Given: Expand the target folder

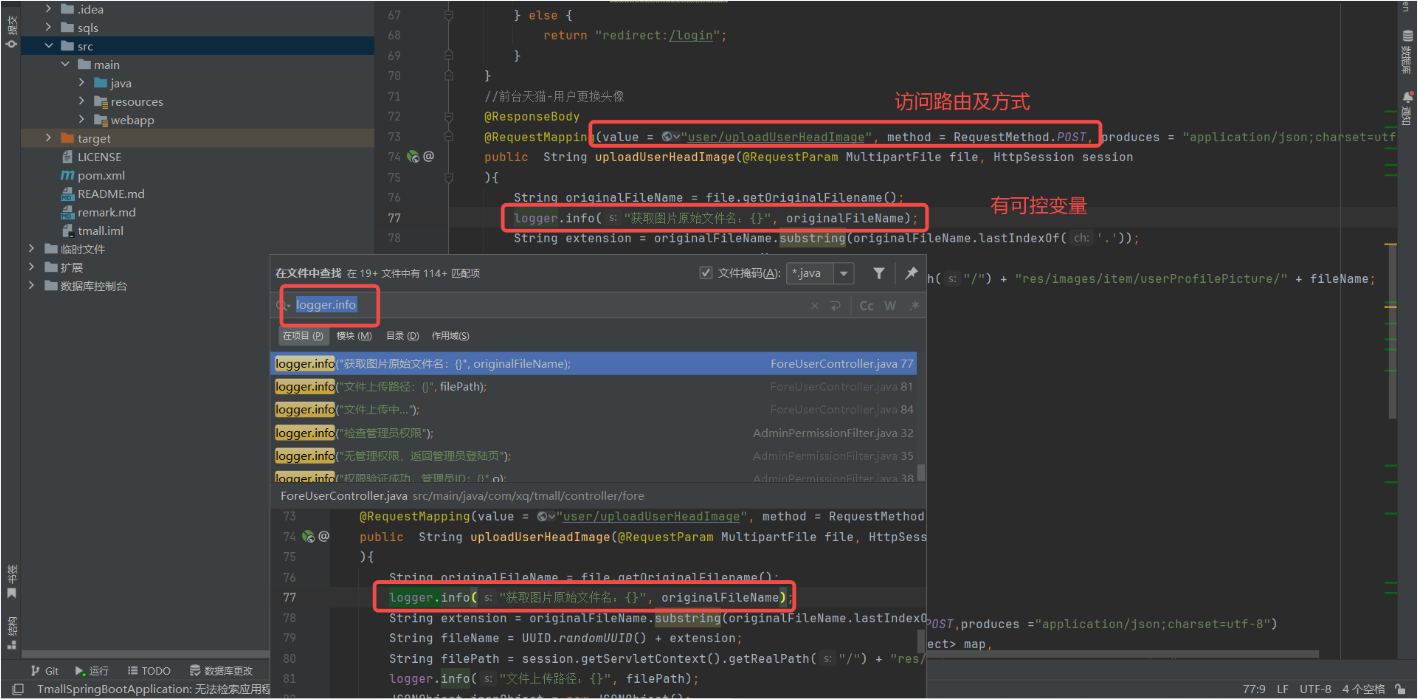Looking at the screenshot, I should point(48,138).
